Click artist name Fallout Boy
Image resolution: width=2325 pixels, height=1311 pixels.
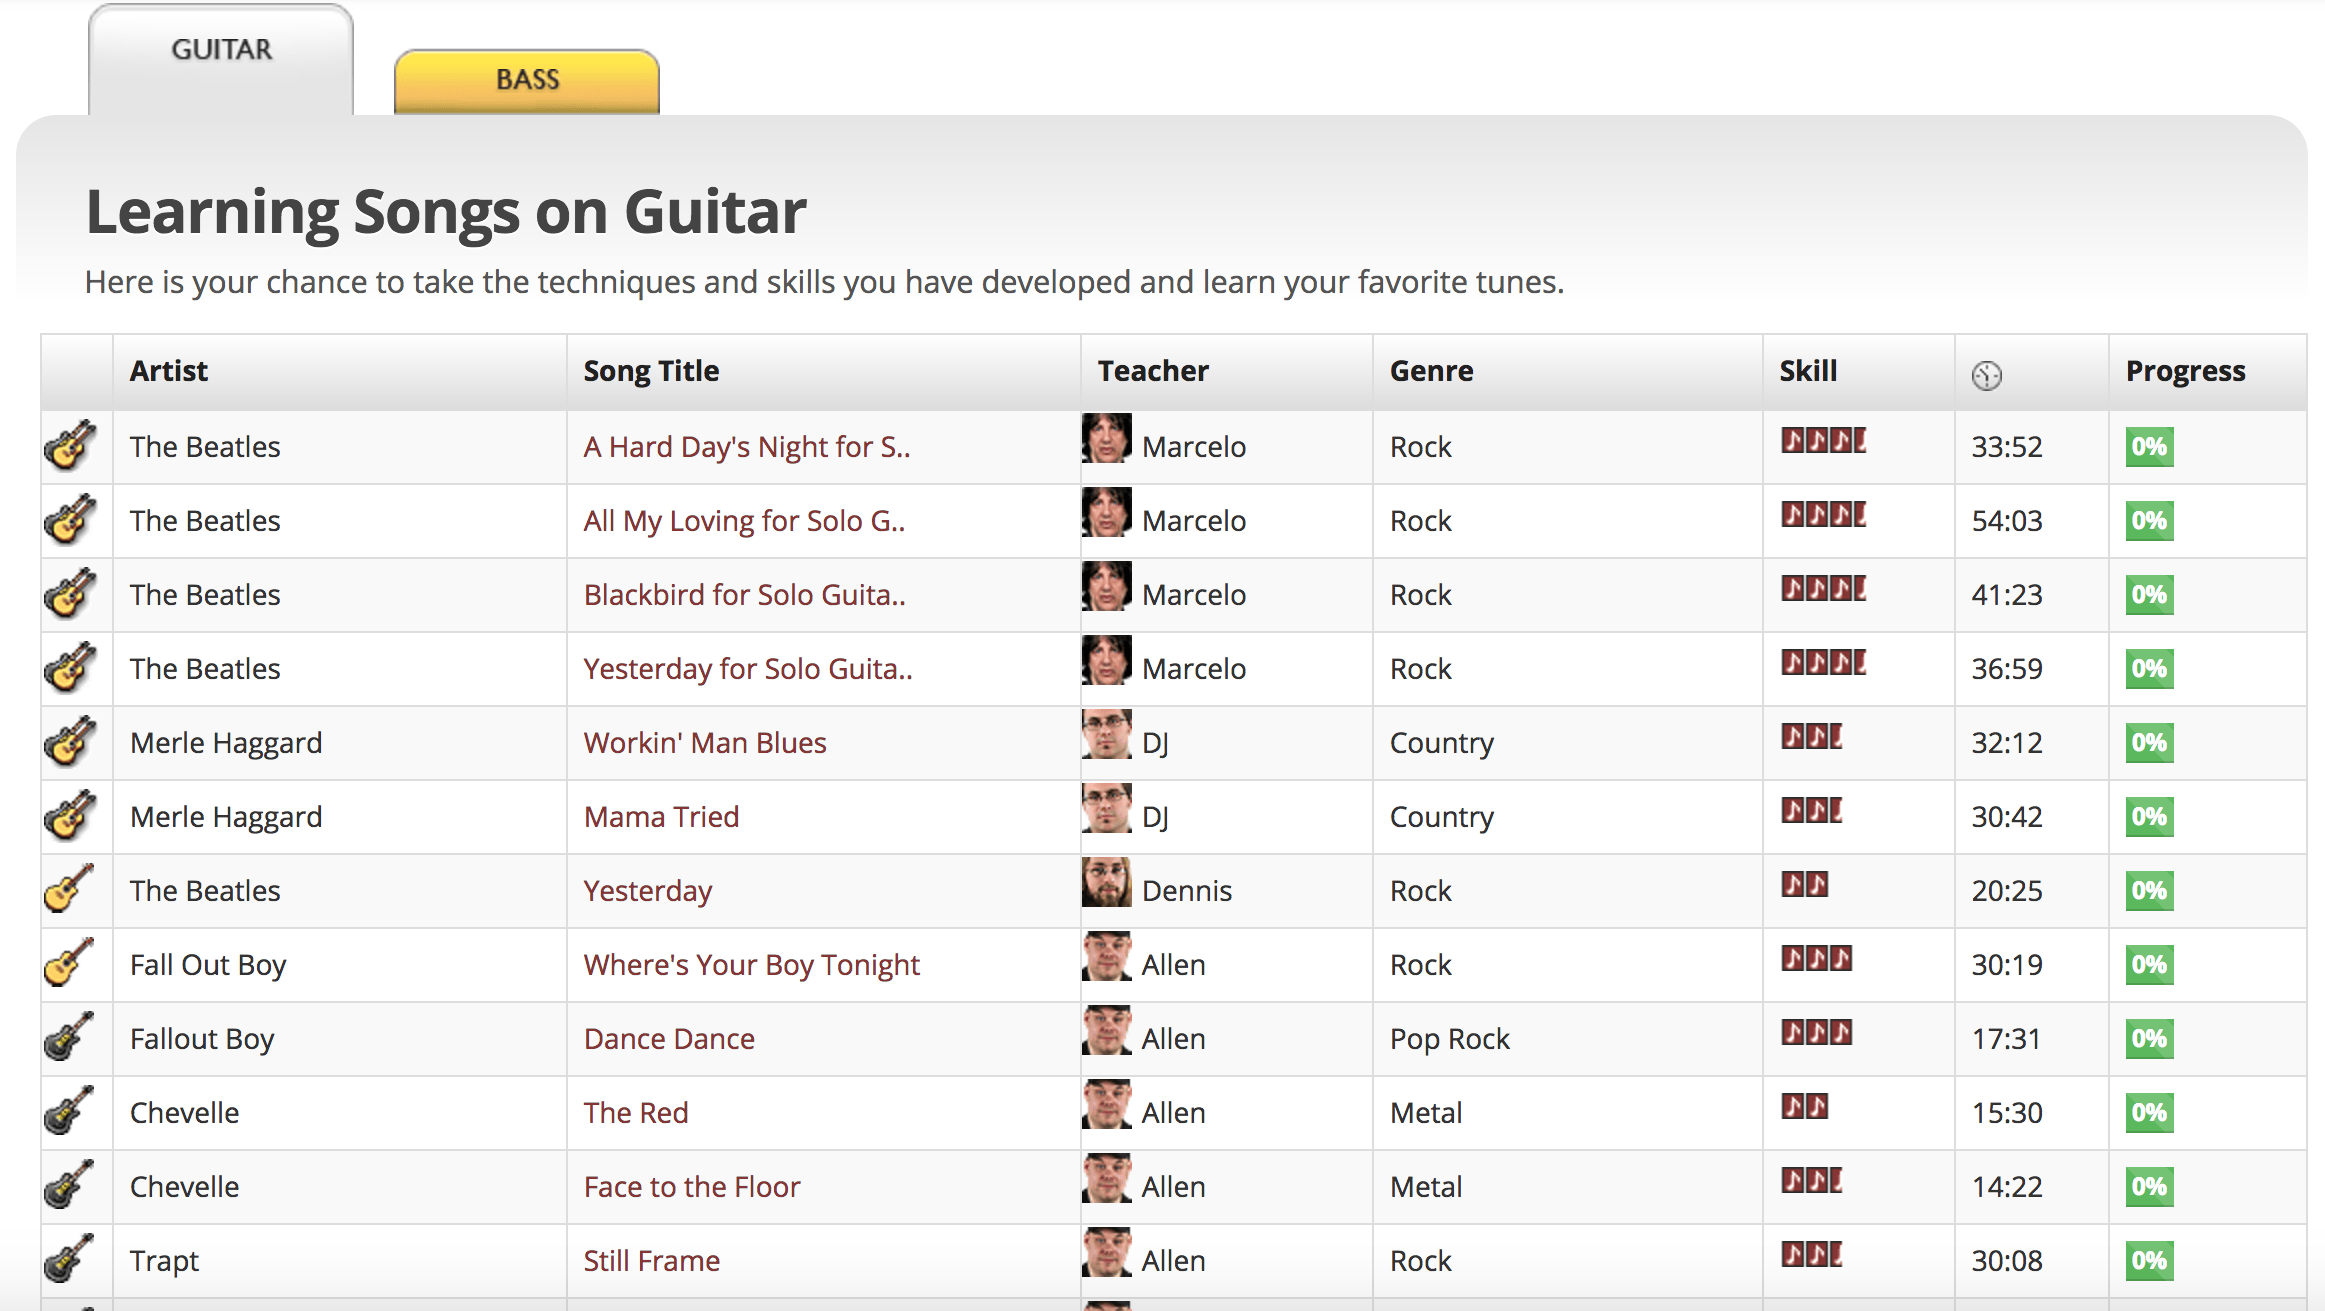202,1039
